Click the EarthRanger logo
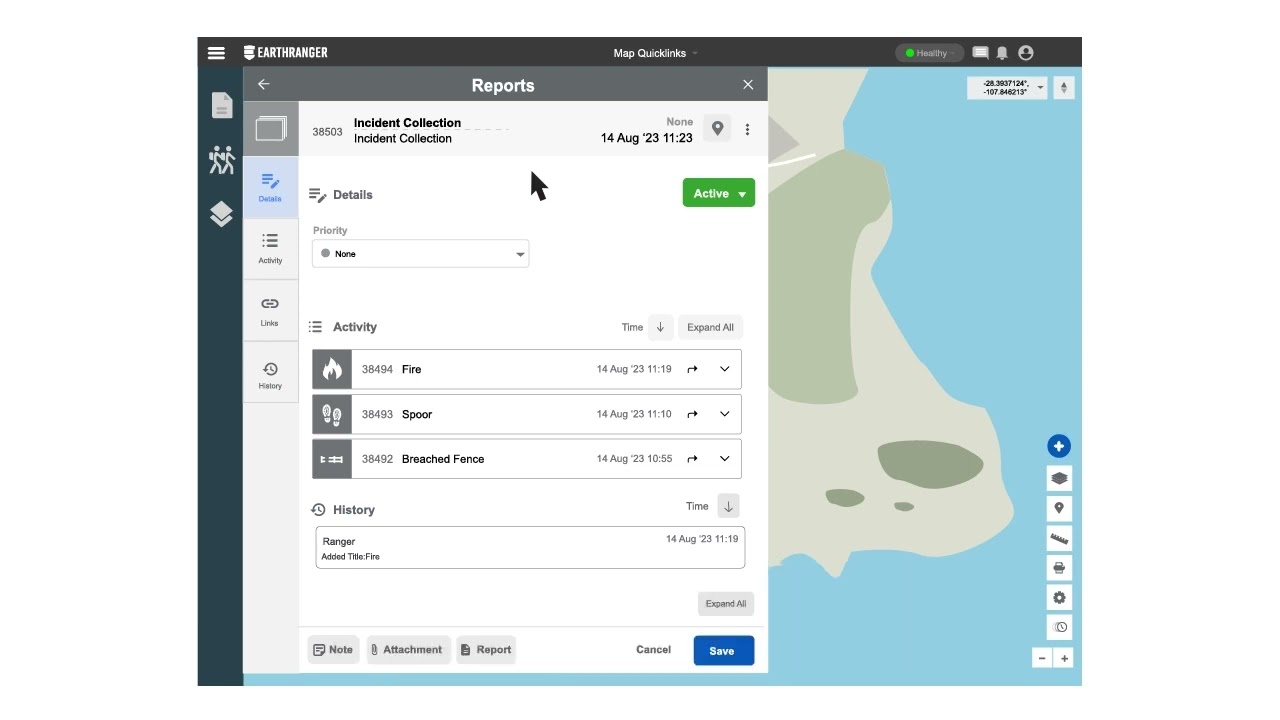The width and height of the screenshot is (1280, 720). click(286, 52)
